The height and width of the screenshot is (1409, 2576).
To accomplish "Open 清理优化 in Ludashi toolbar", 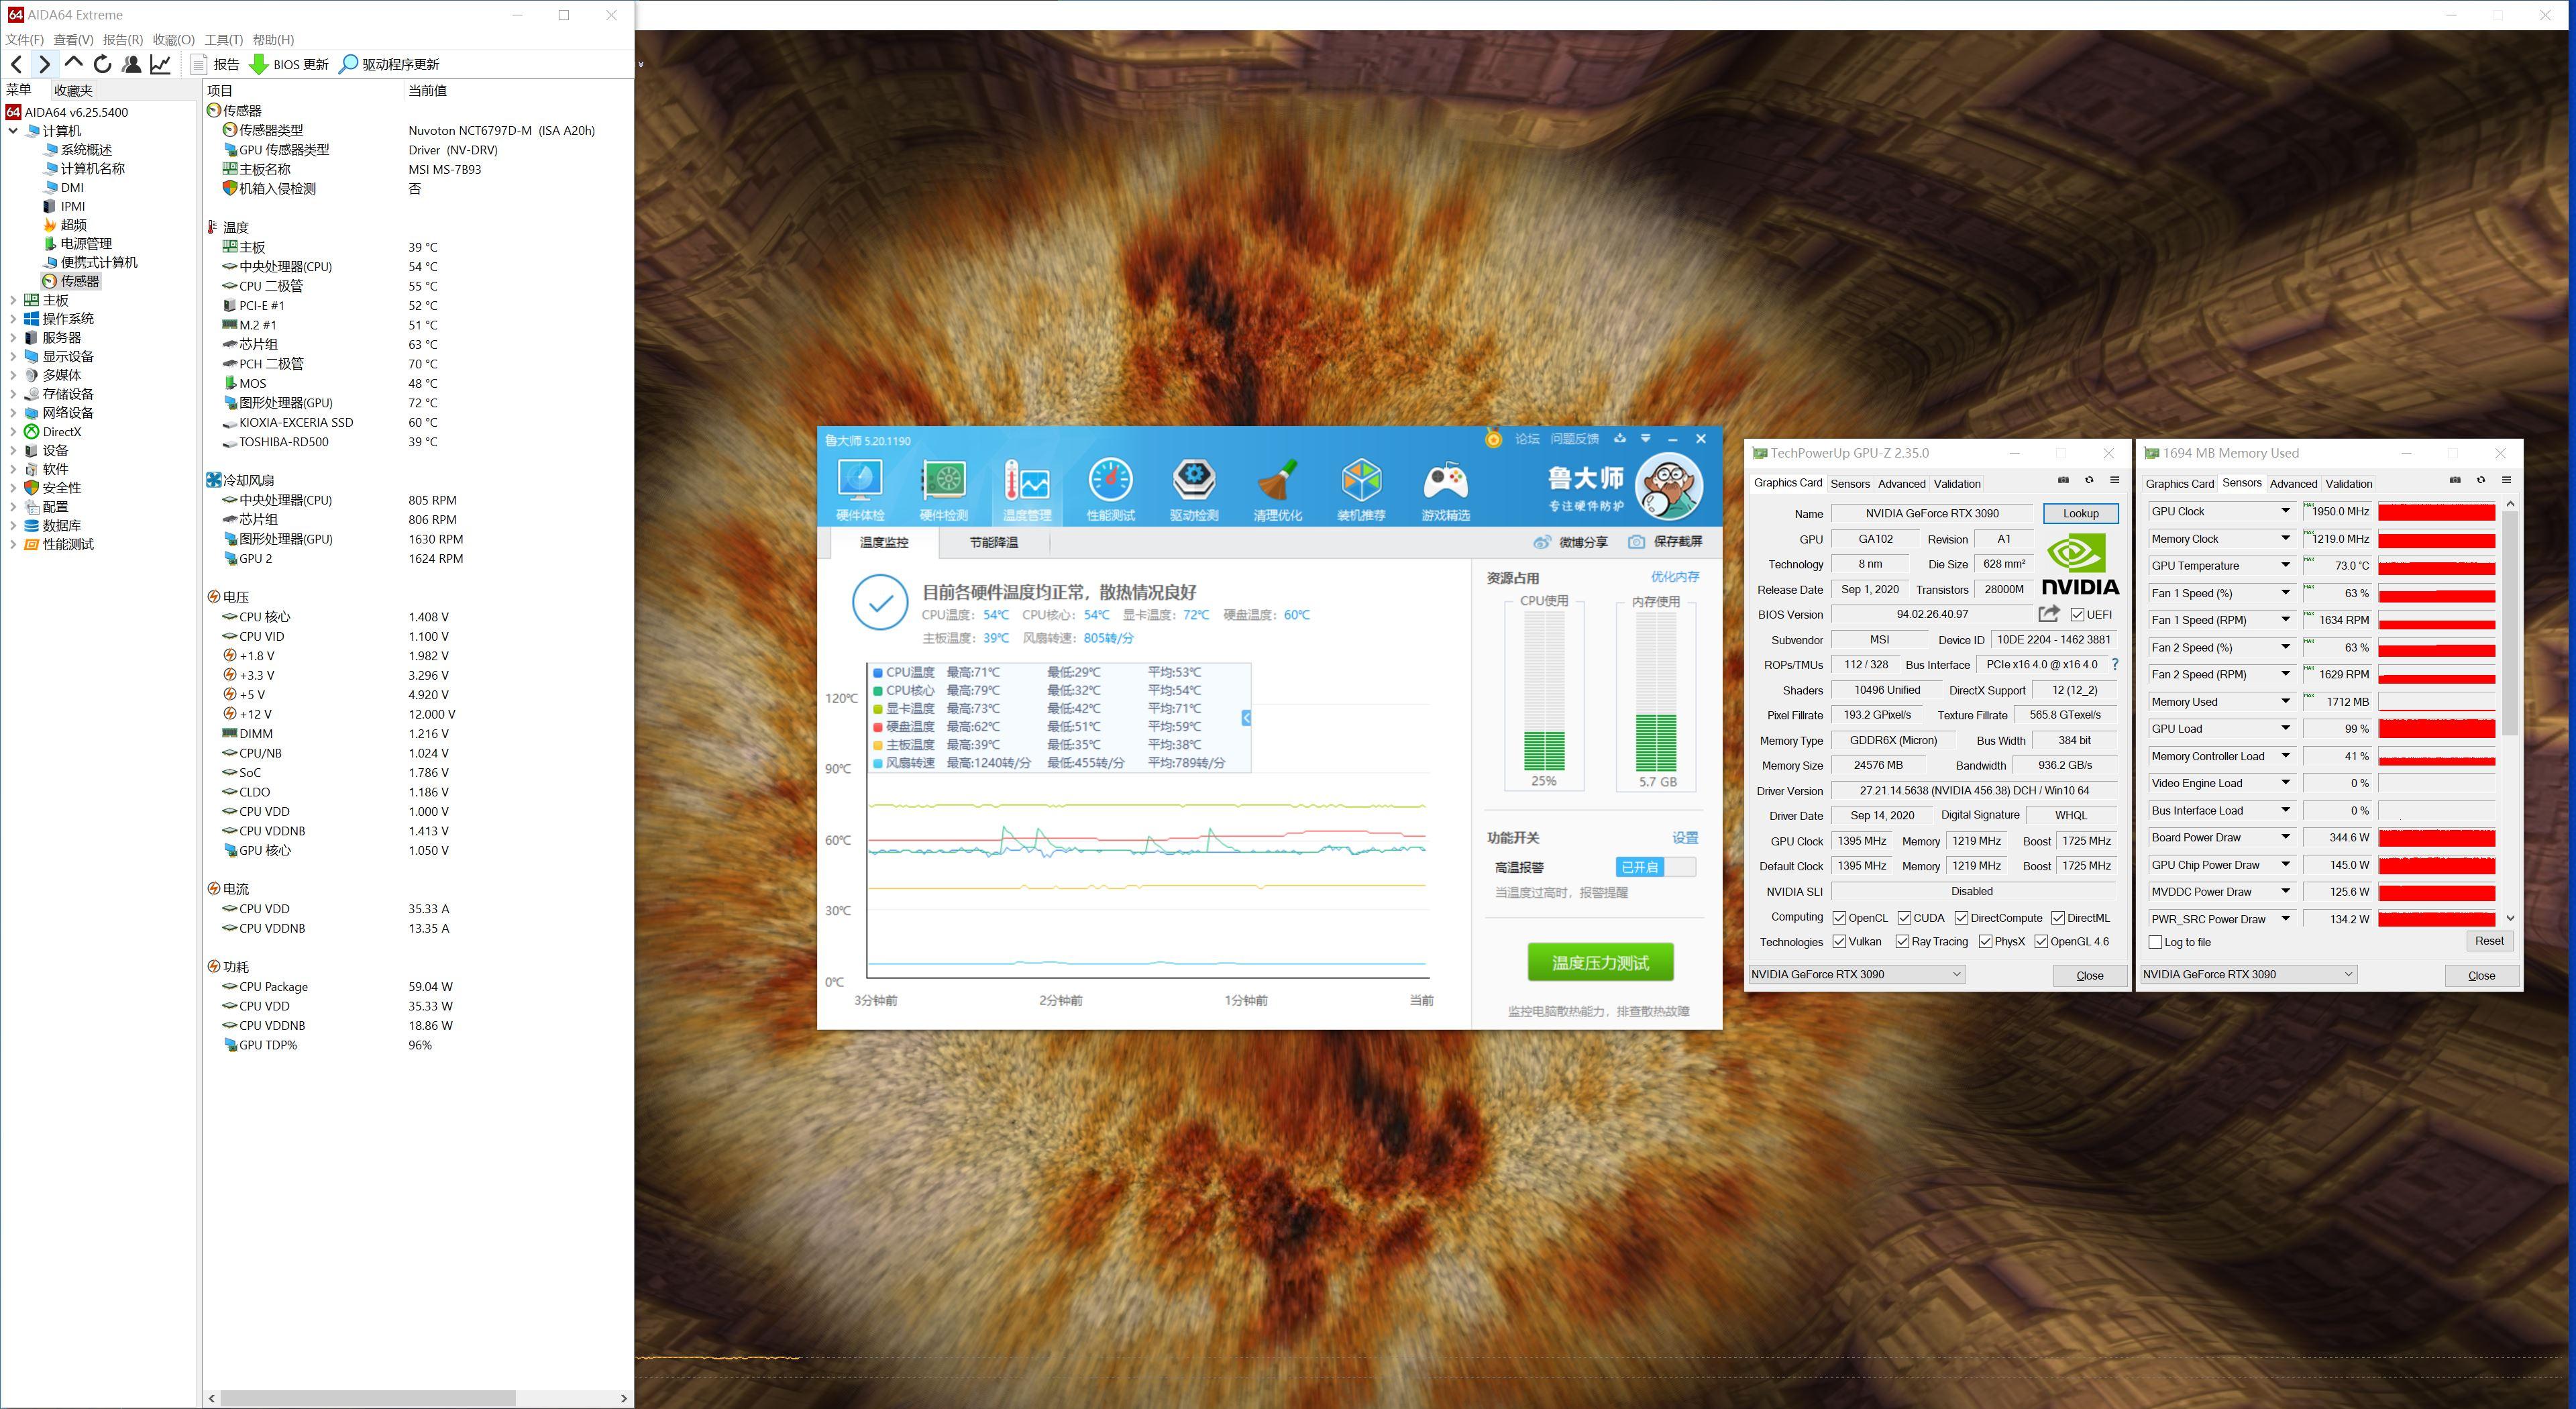I will click(x=1277, y=489).
